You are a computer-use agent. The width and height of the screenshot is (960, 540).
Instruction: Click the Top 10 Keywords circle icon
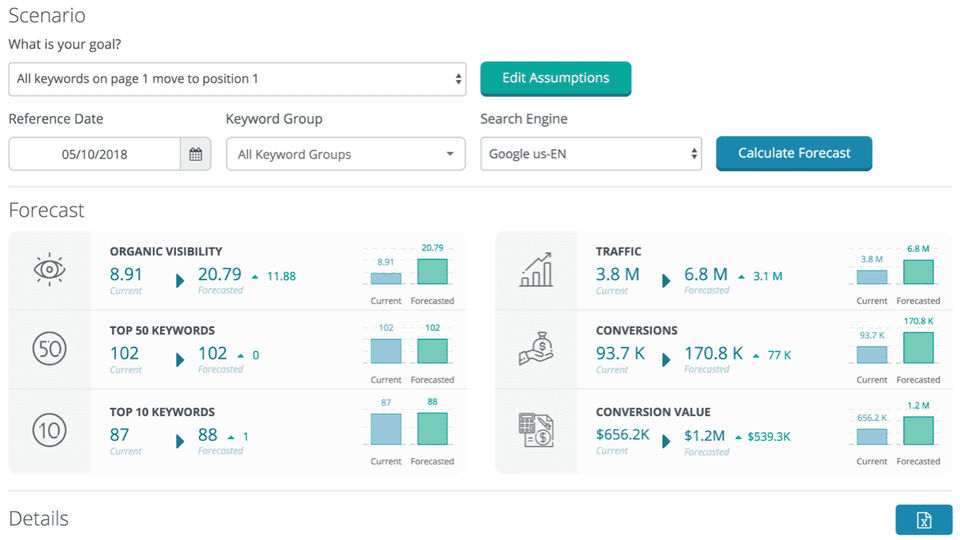[49, 431]
